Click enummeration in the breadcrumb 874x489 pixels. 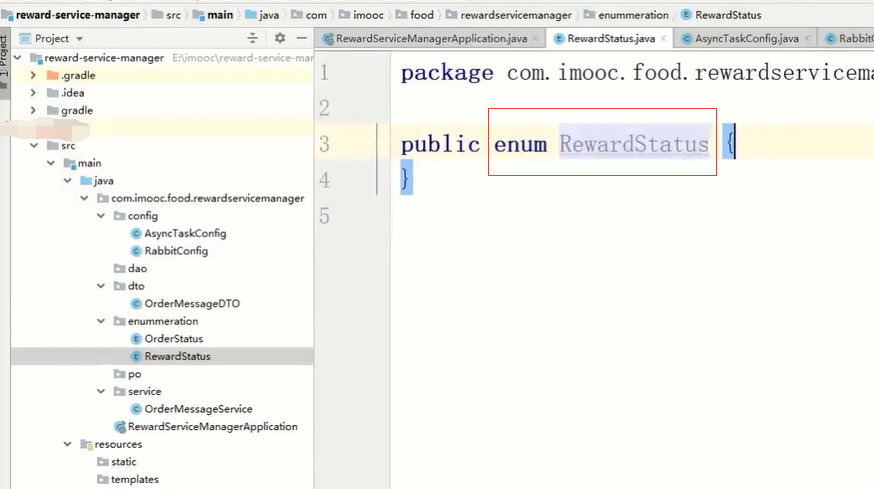click(x=633, y=15)
